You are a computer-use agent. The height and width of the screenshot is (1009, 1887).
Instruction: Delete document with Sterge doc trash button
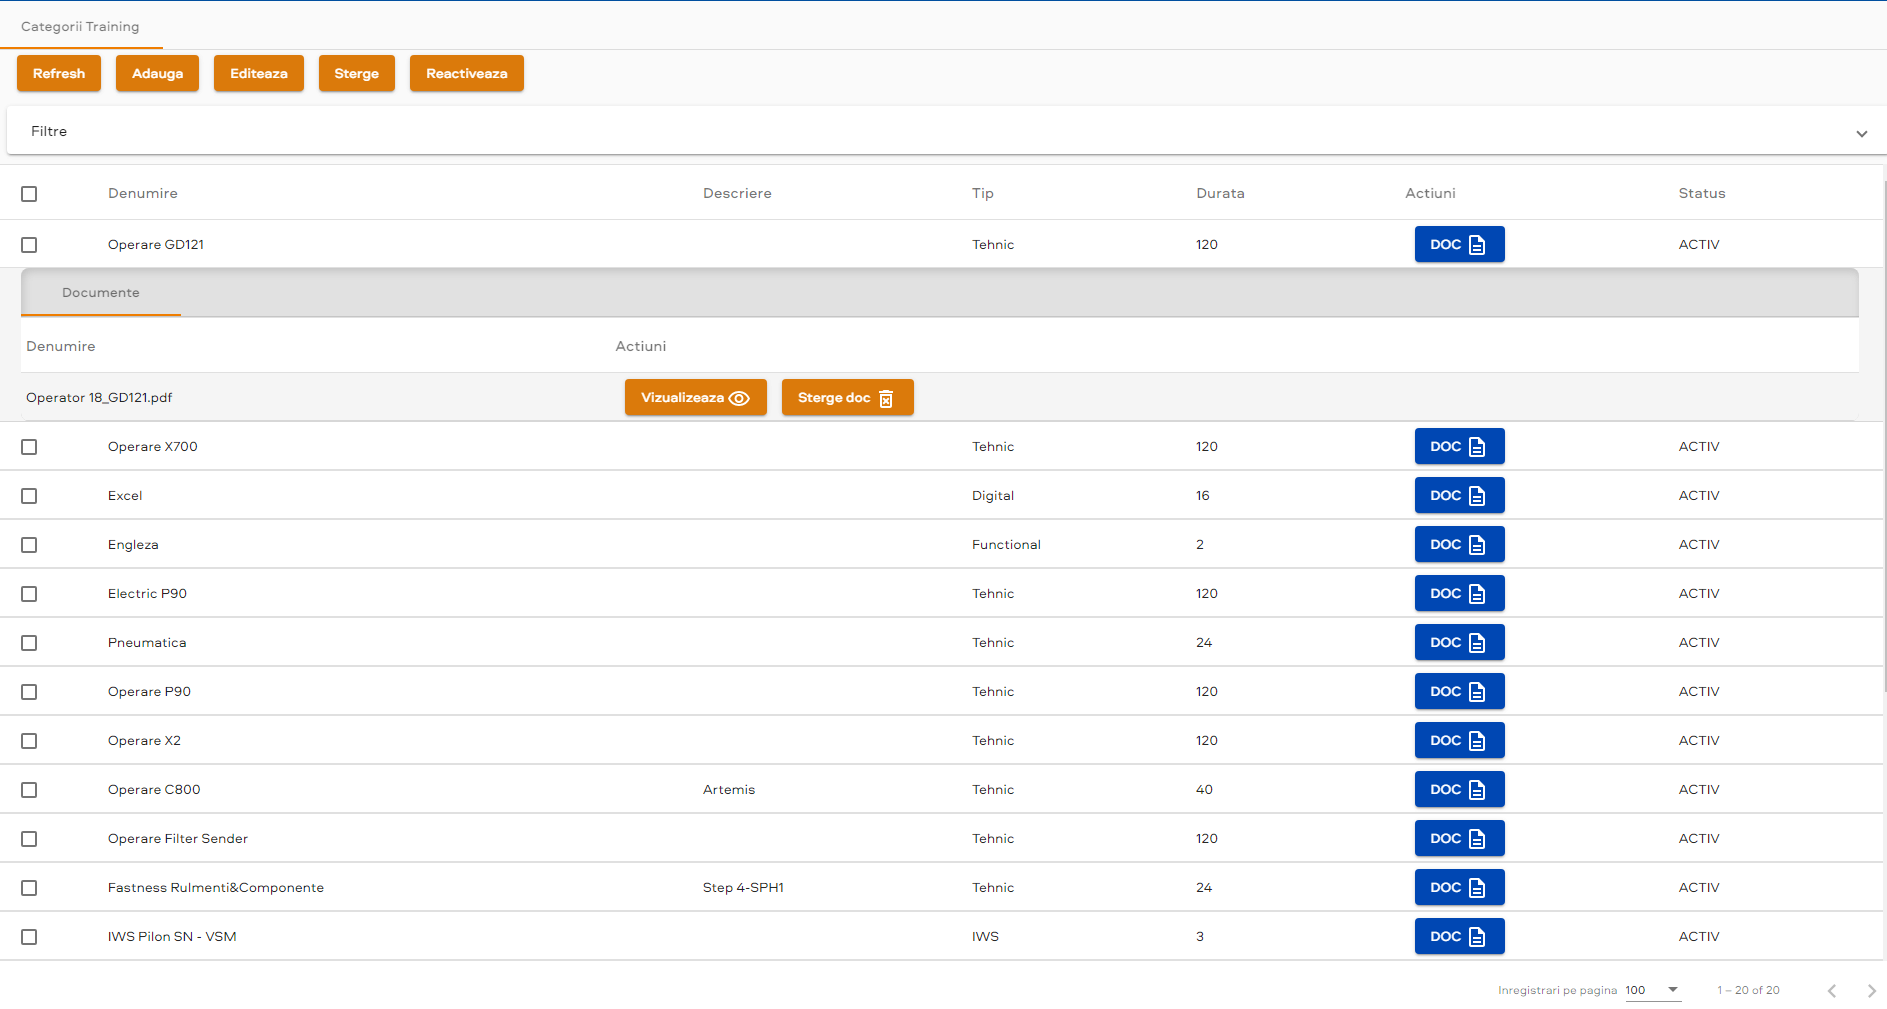(x=846, y=397)
